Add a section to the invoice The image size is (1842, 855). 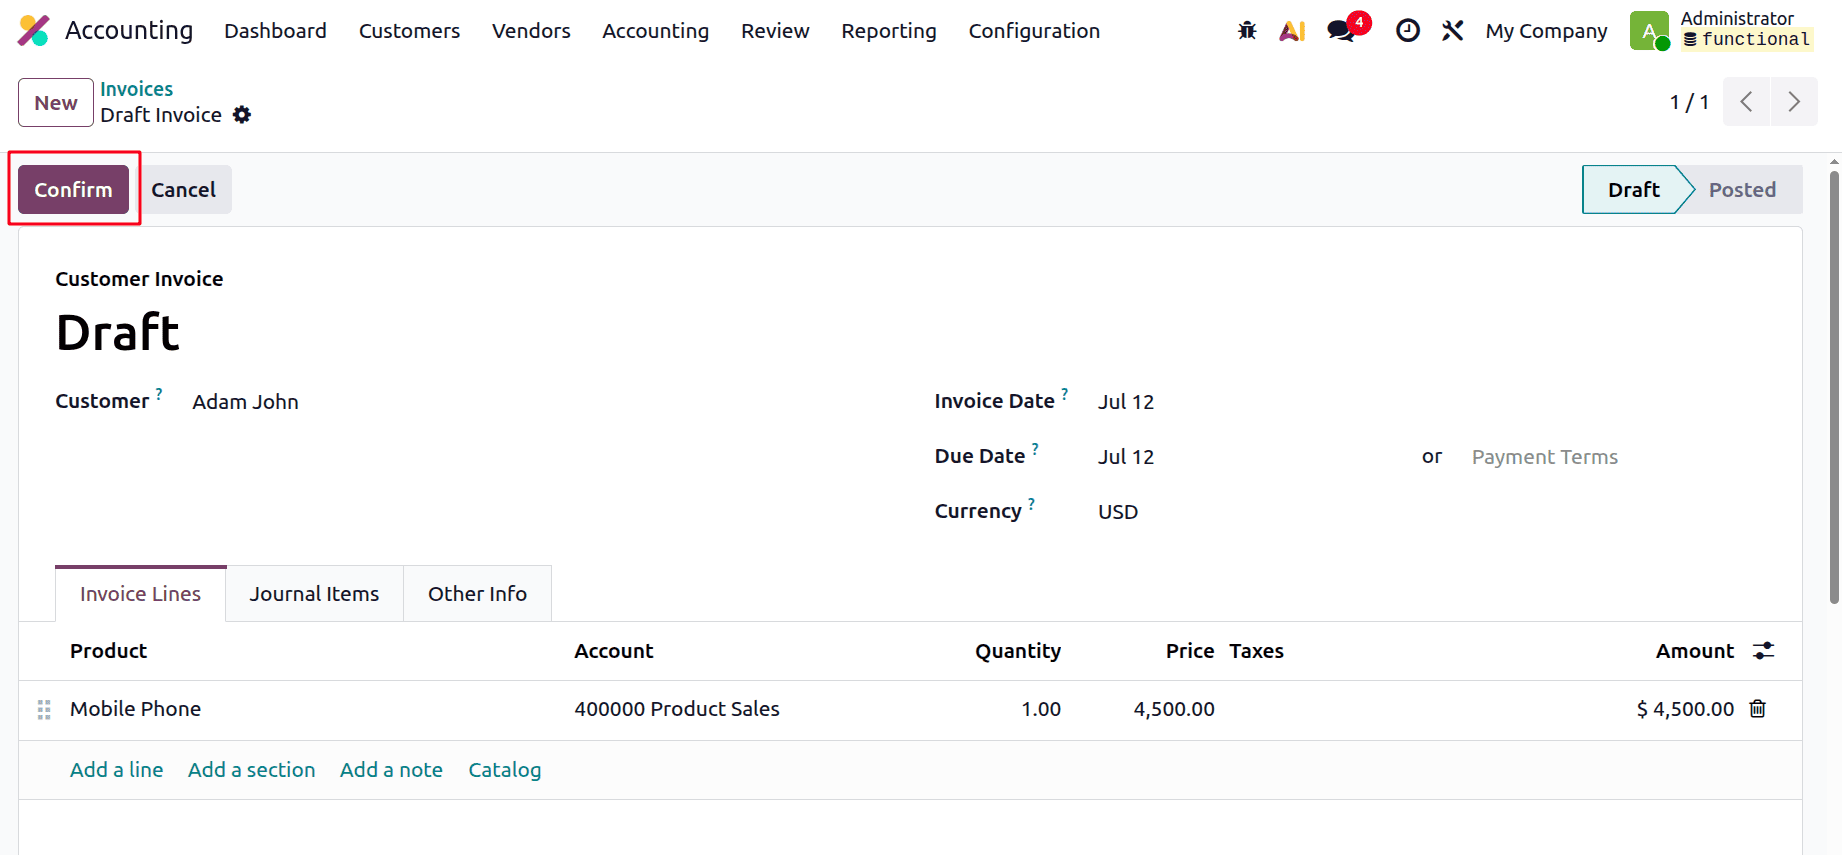pyautogui.click(x=251, y=770)
